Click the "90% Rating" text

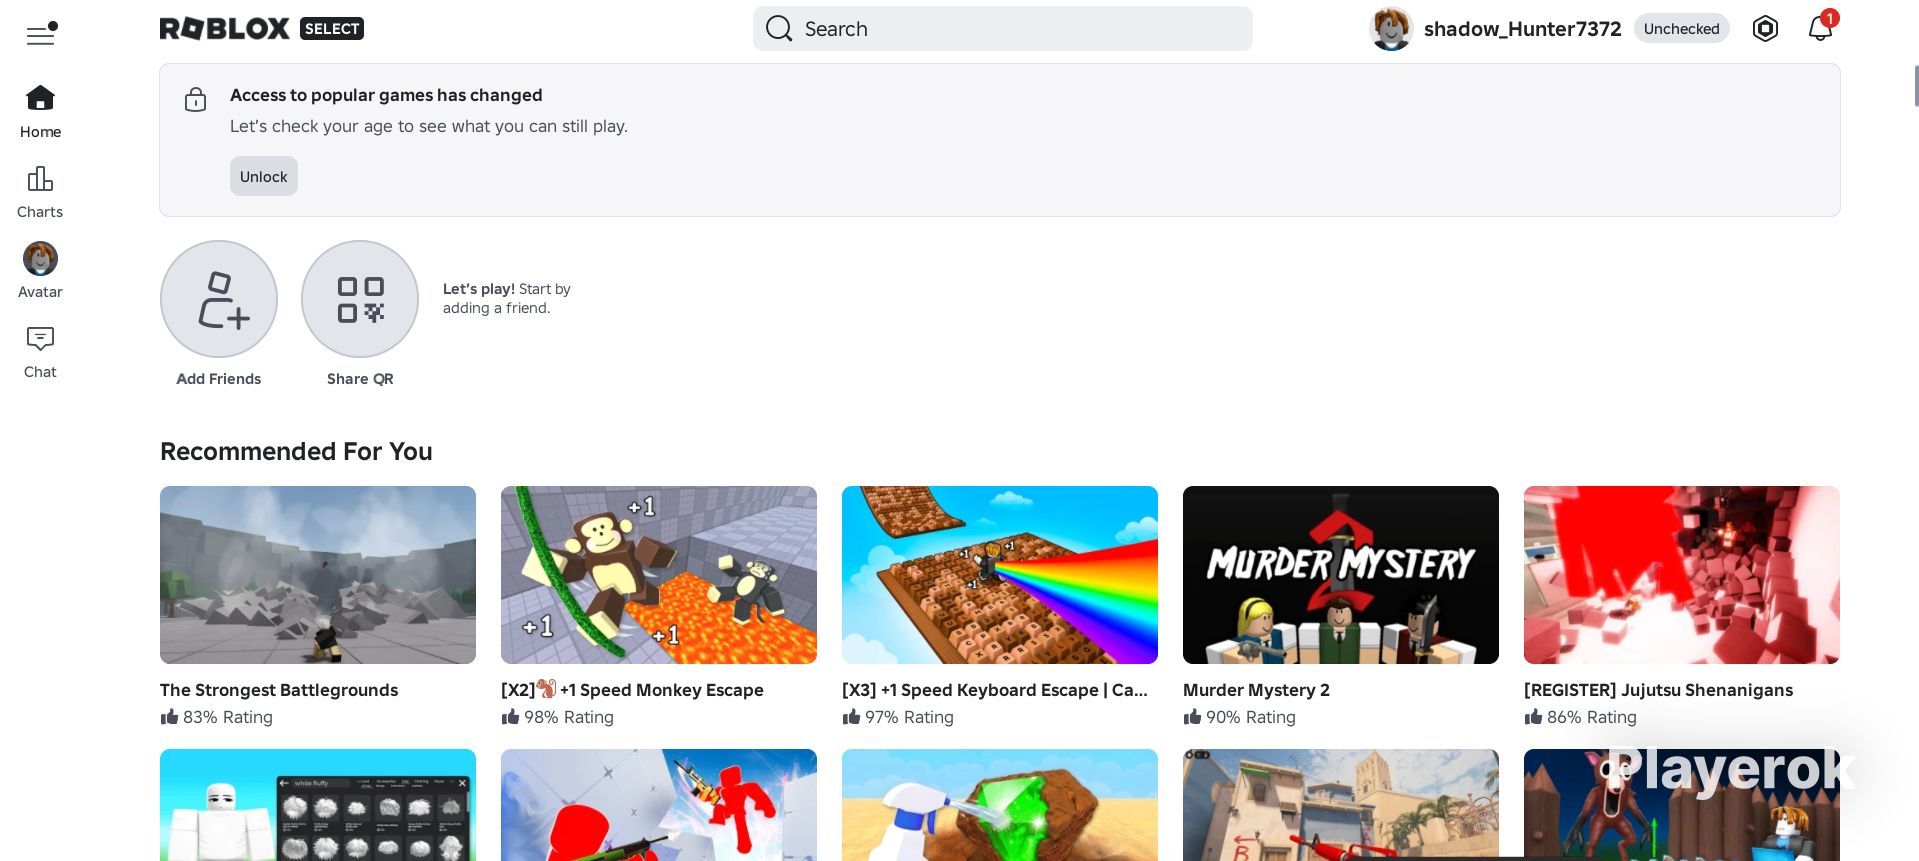point(1251,717)
